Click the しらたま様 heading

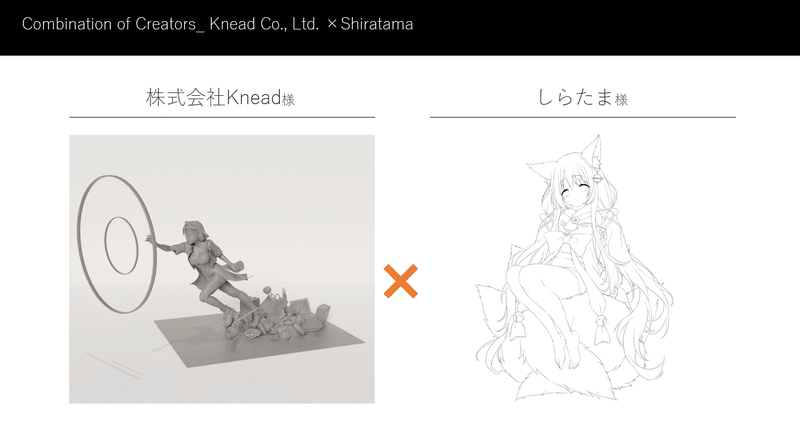[582, 97]
